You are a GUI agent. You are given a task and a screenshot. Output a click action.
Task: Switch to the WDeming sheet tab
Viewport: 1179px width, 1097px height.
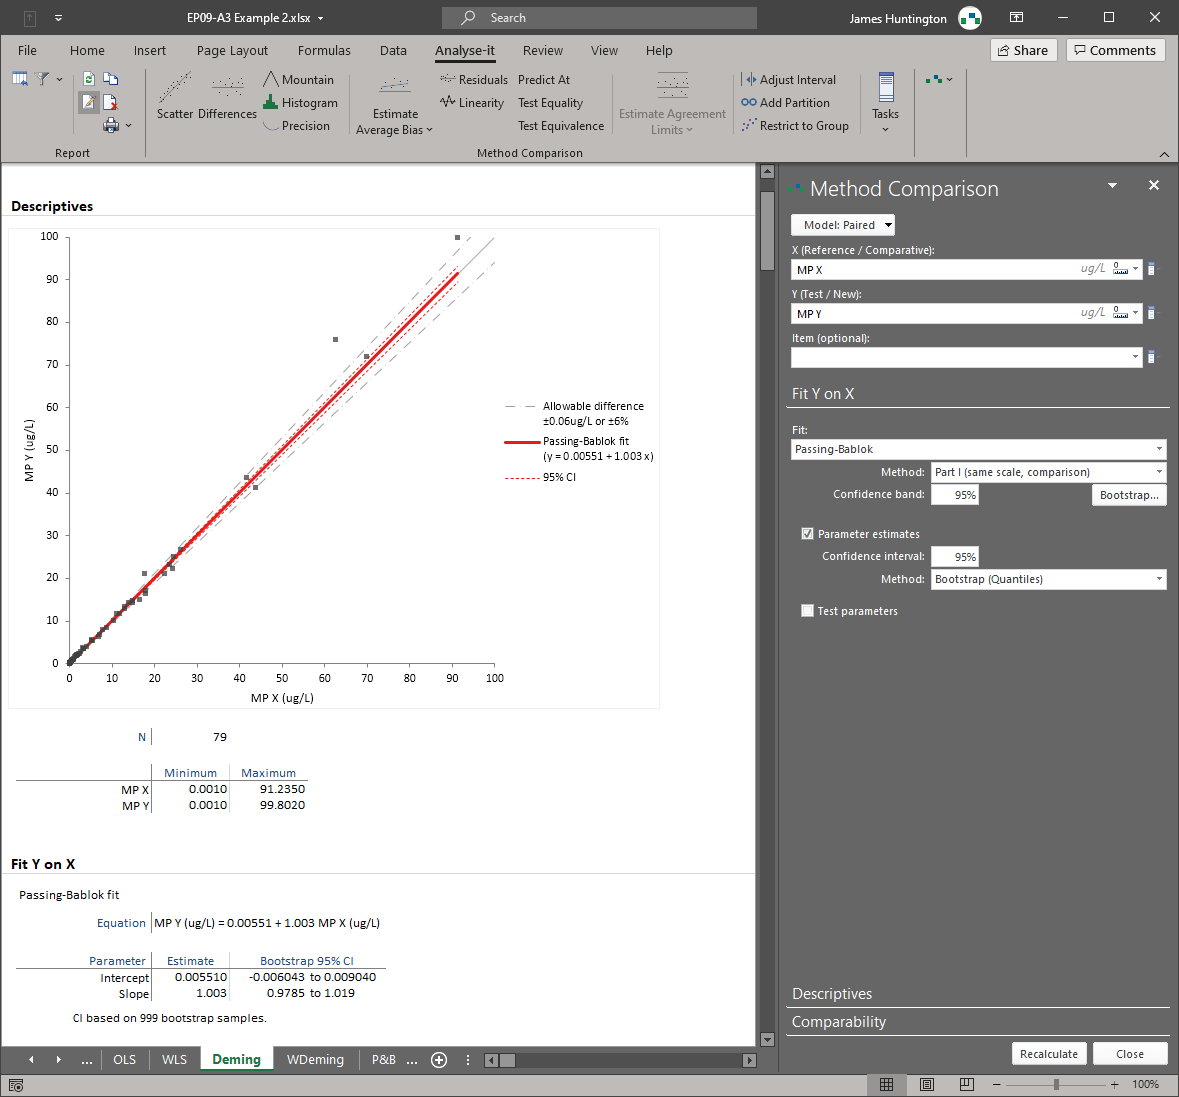315,1060
